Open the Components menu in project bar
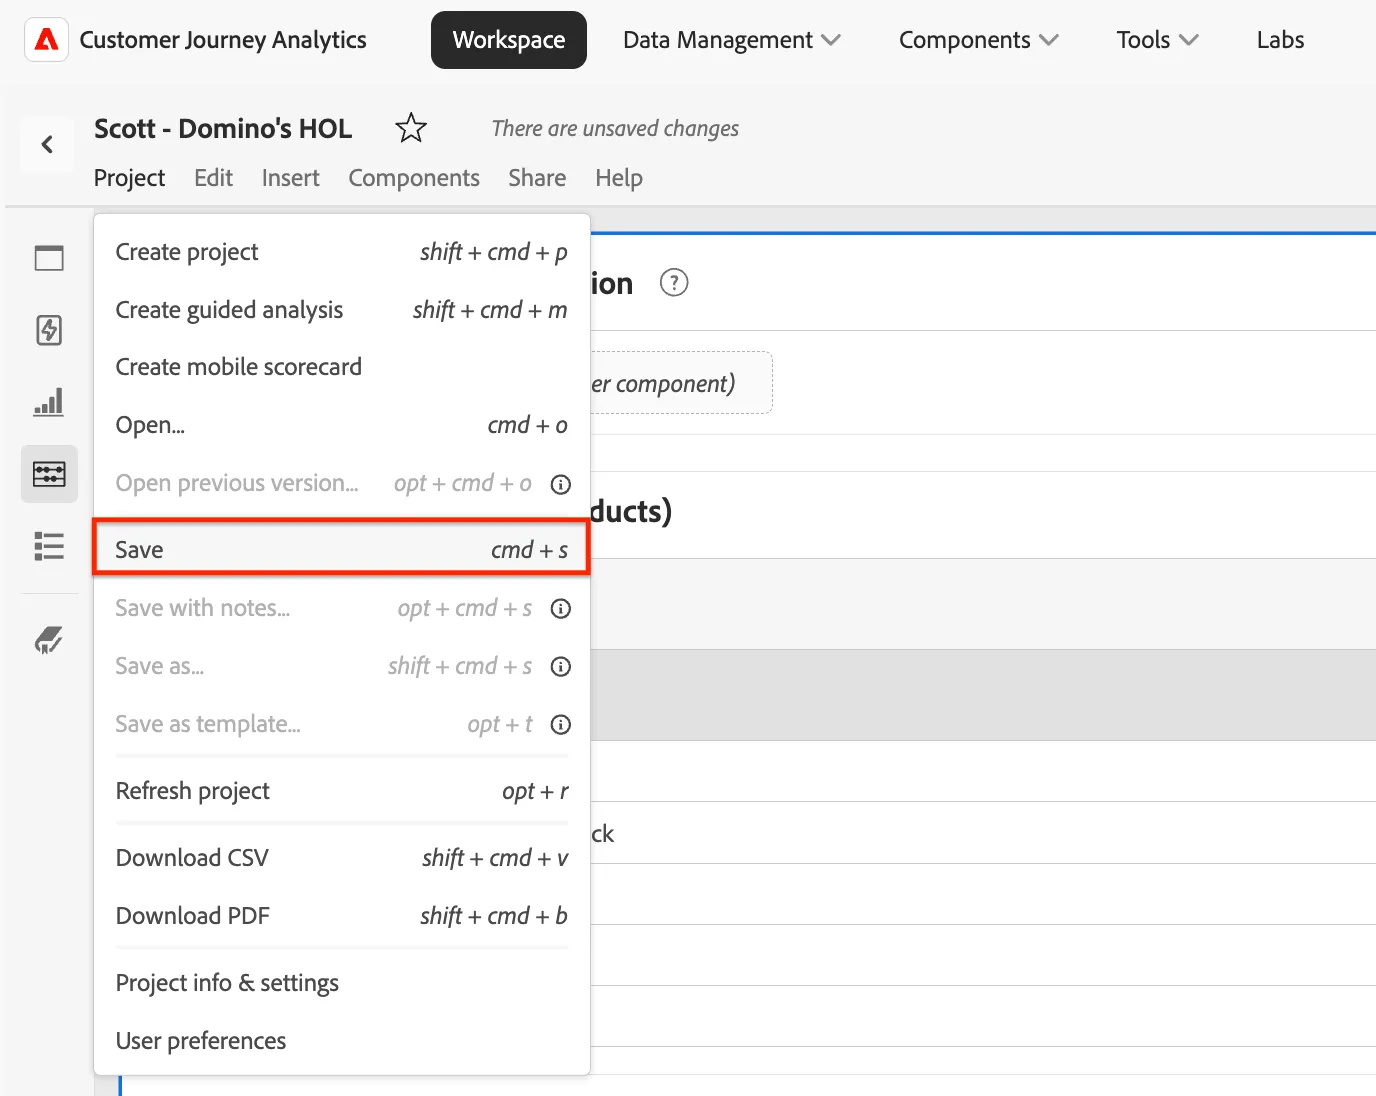The image size is (1376, 1096). pyautogui.click(x=414, y=178)
